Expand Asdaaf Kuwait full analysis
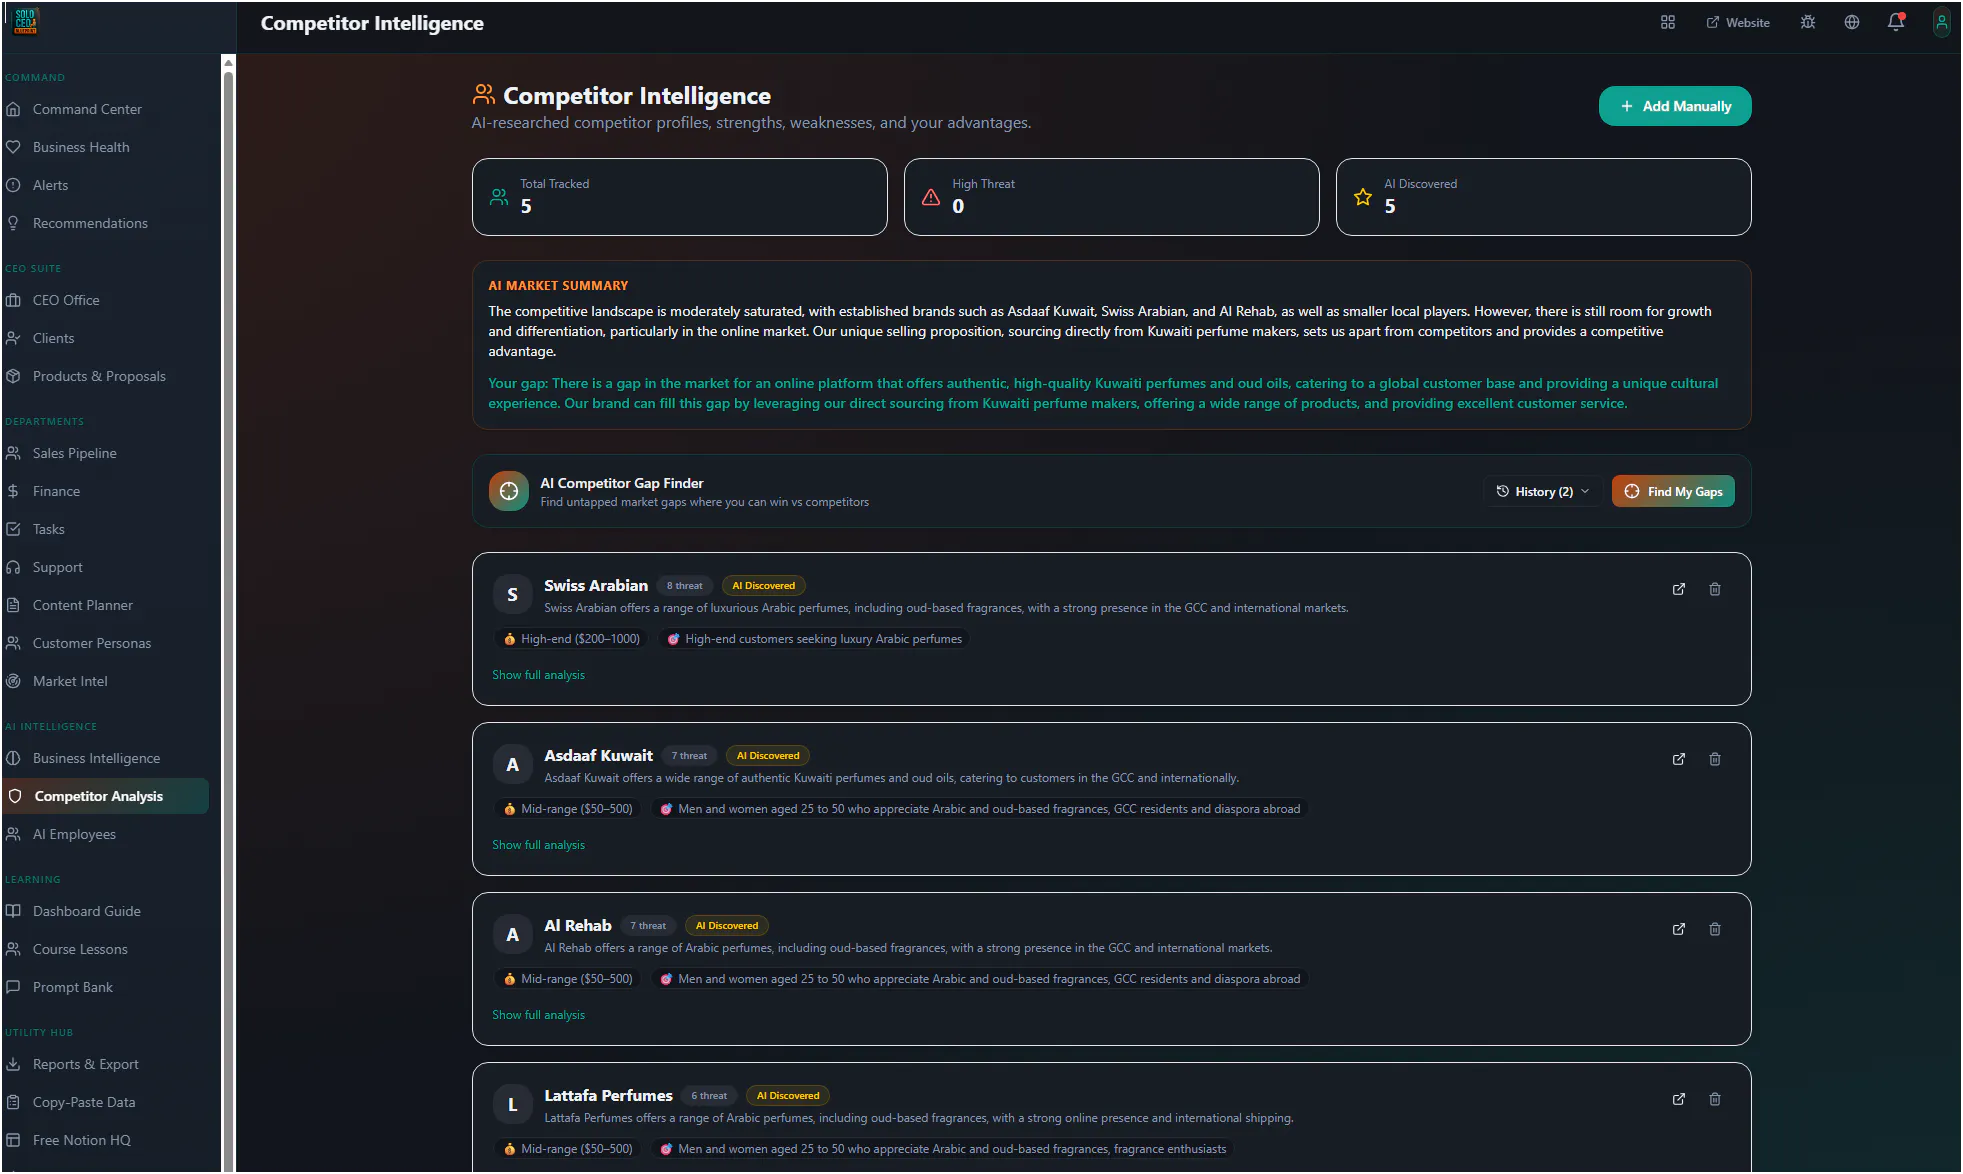The height and width of the screenshot is (1174, 1963). 538,845
